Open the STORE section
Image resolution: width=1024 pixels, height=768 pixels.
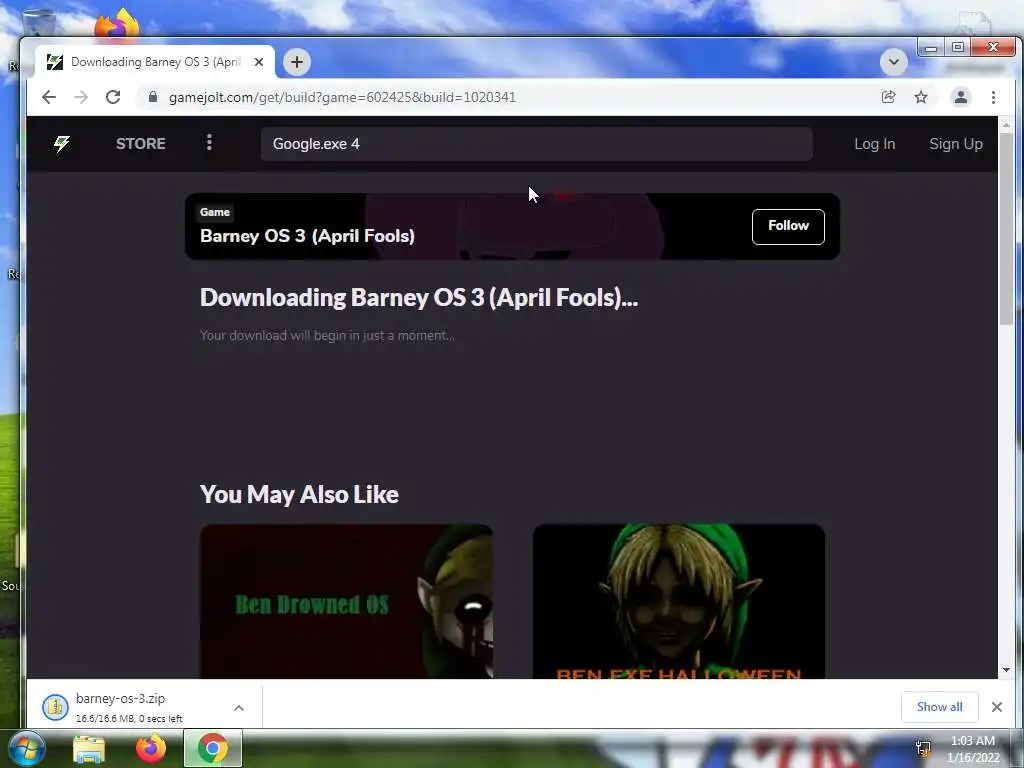[140, 144]
